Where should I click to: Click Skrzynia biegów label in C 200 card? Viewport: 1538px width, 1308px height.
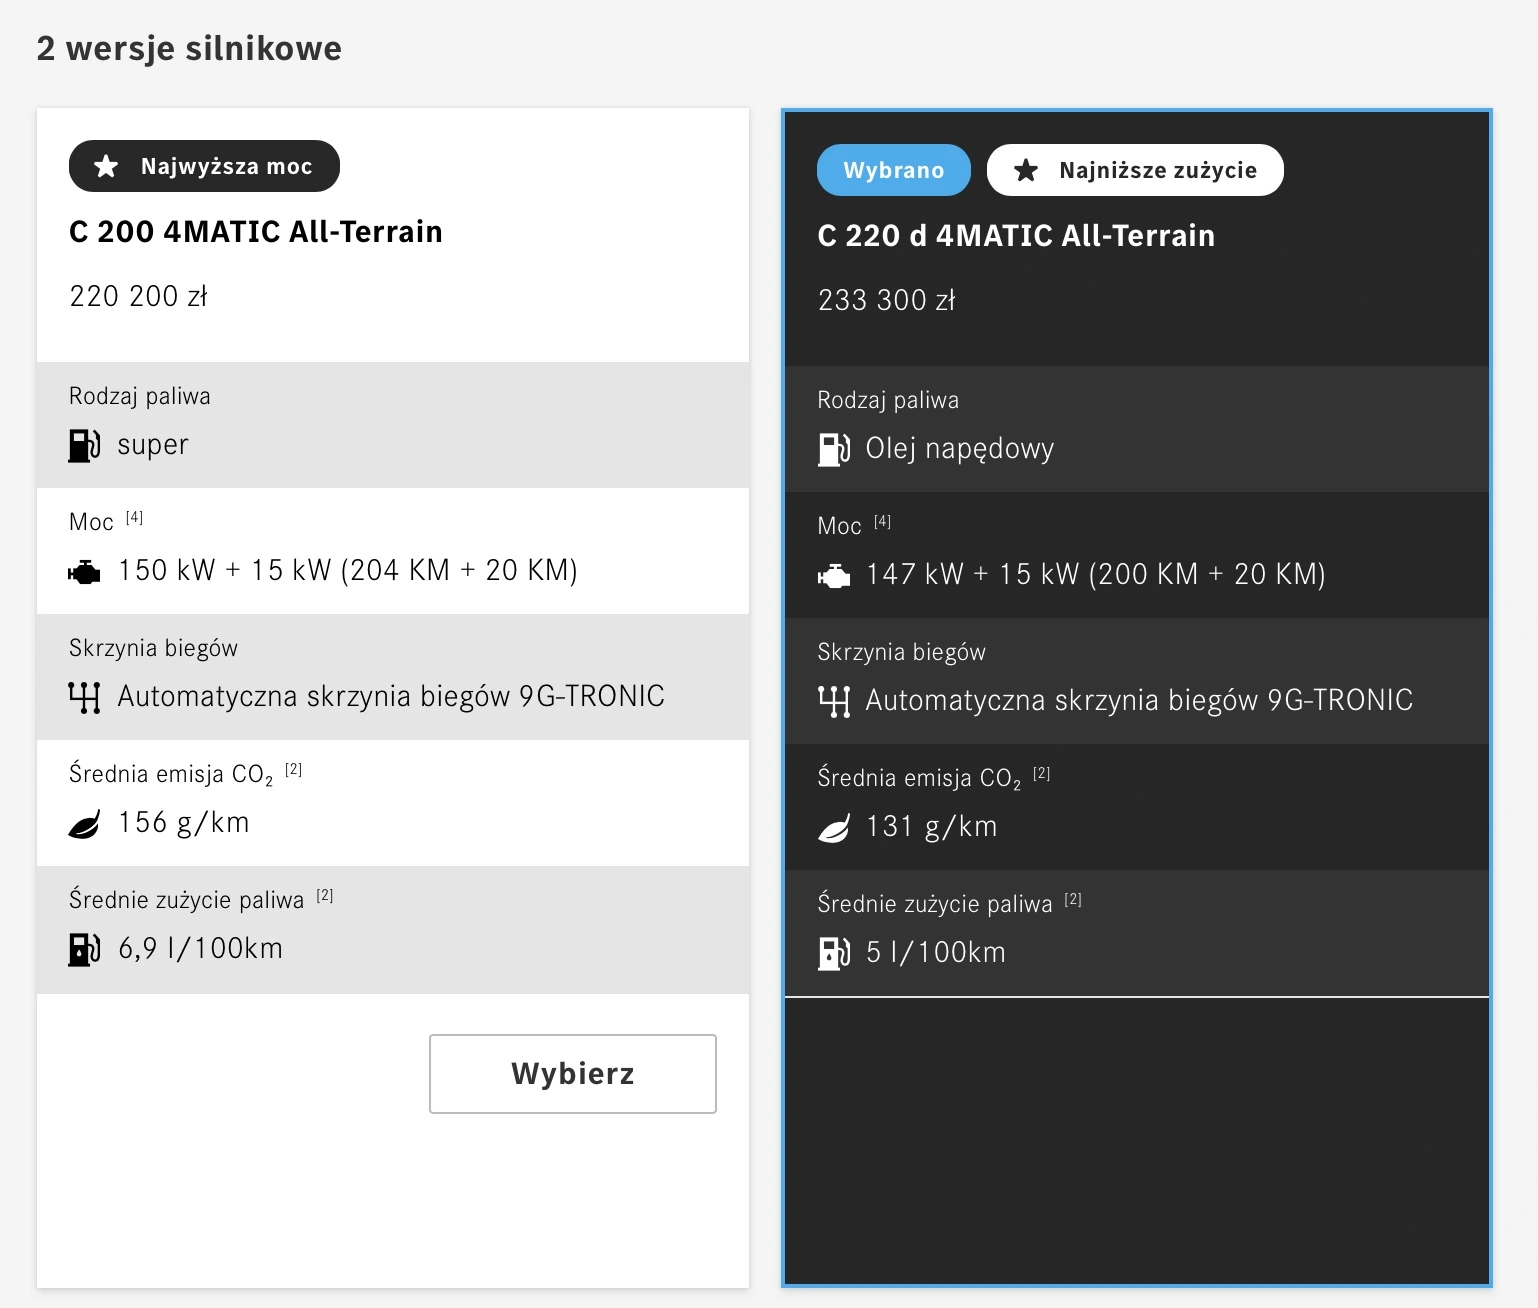pyautogui.click(x=153, y=649)
